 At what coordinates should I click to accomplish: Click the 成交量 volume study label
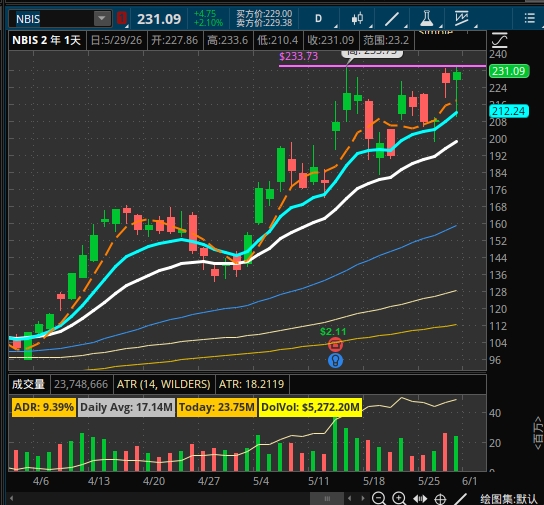click(x=29, y=384)
